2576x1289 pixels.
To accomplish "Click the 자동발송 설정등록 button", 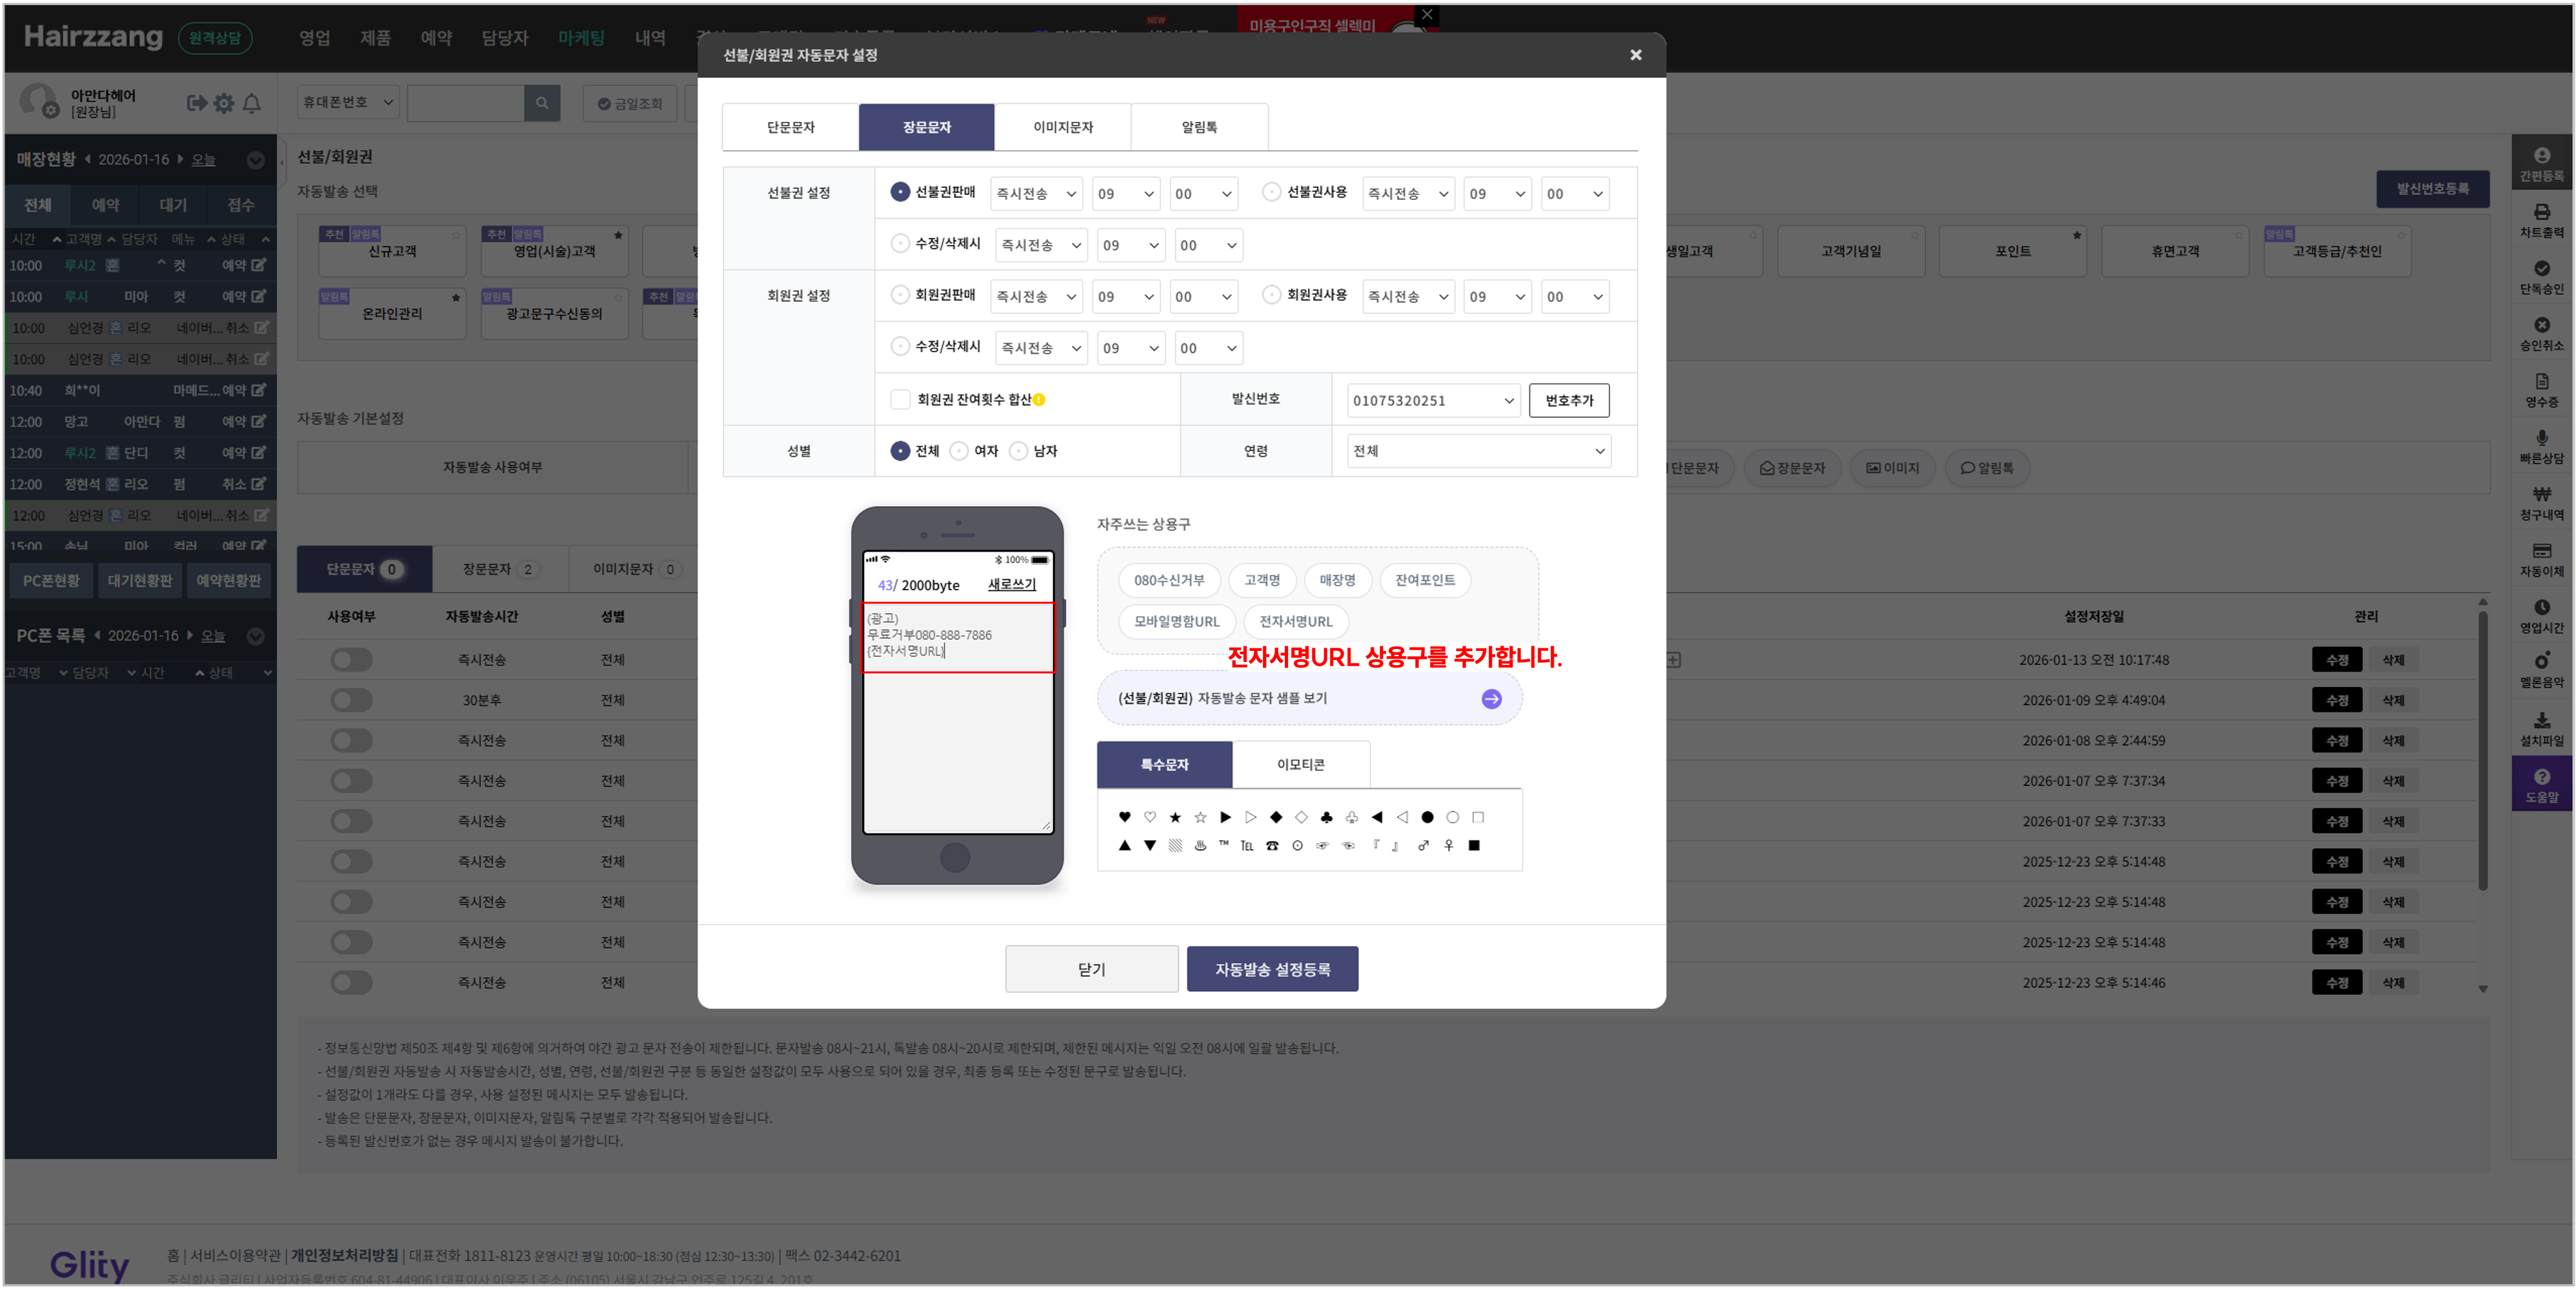I will click(x=1272, y=969).
